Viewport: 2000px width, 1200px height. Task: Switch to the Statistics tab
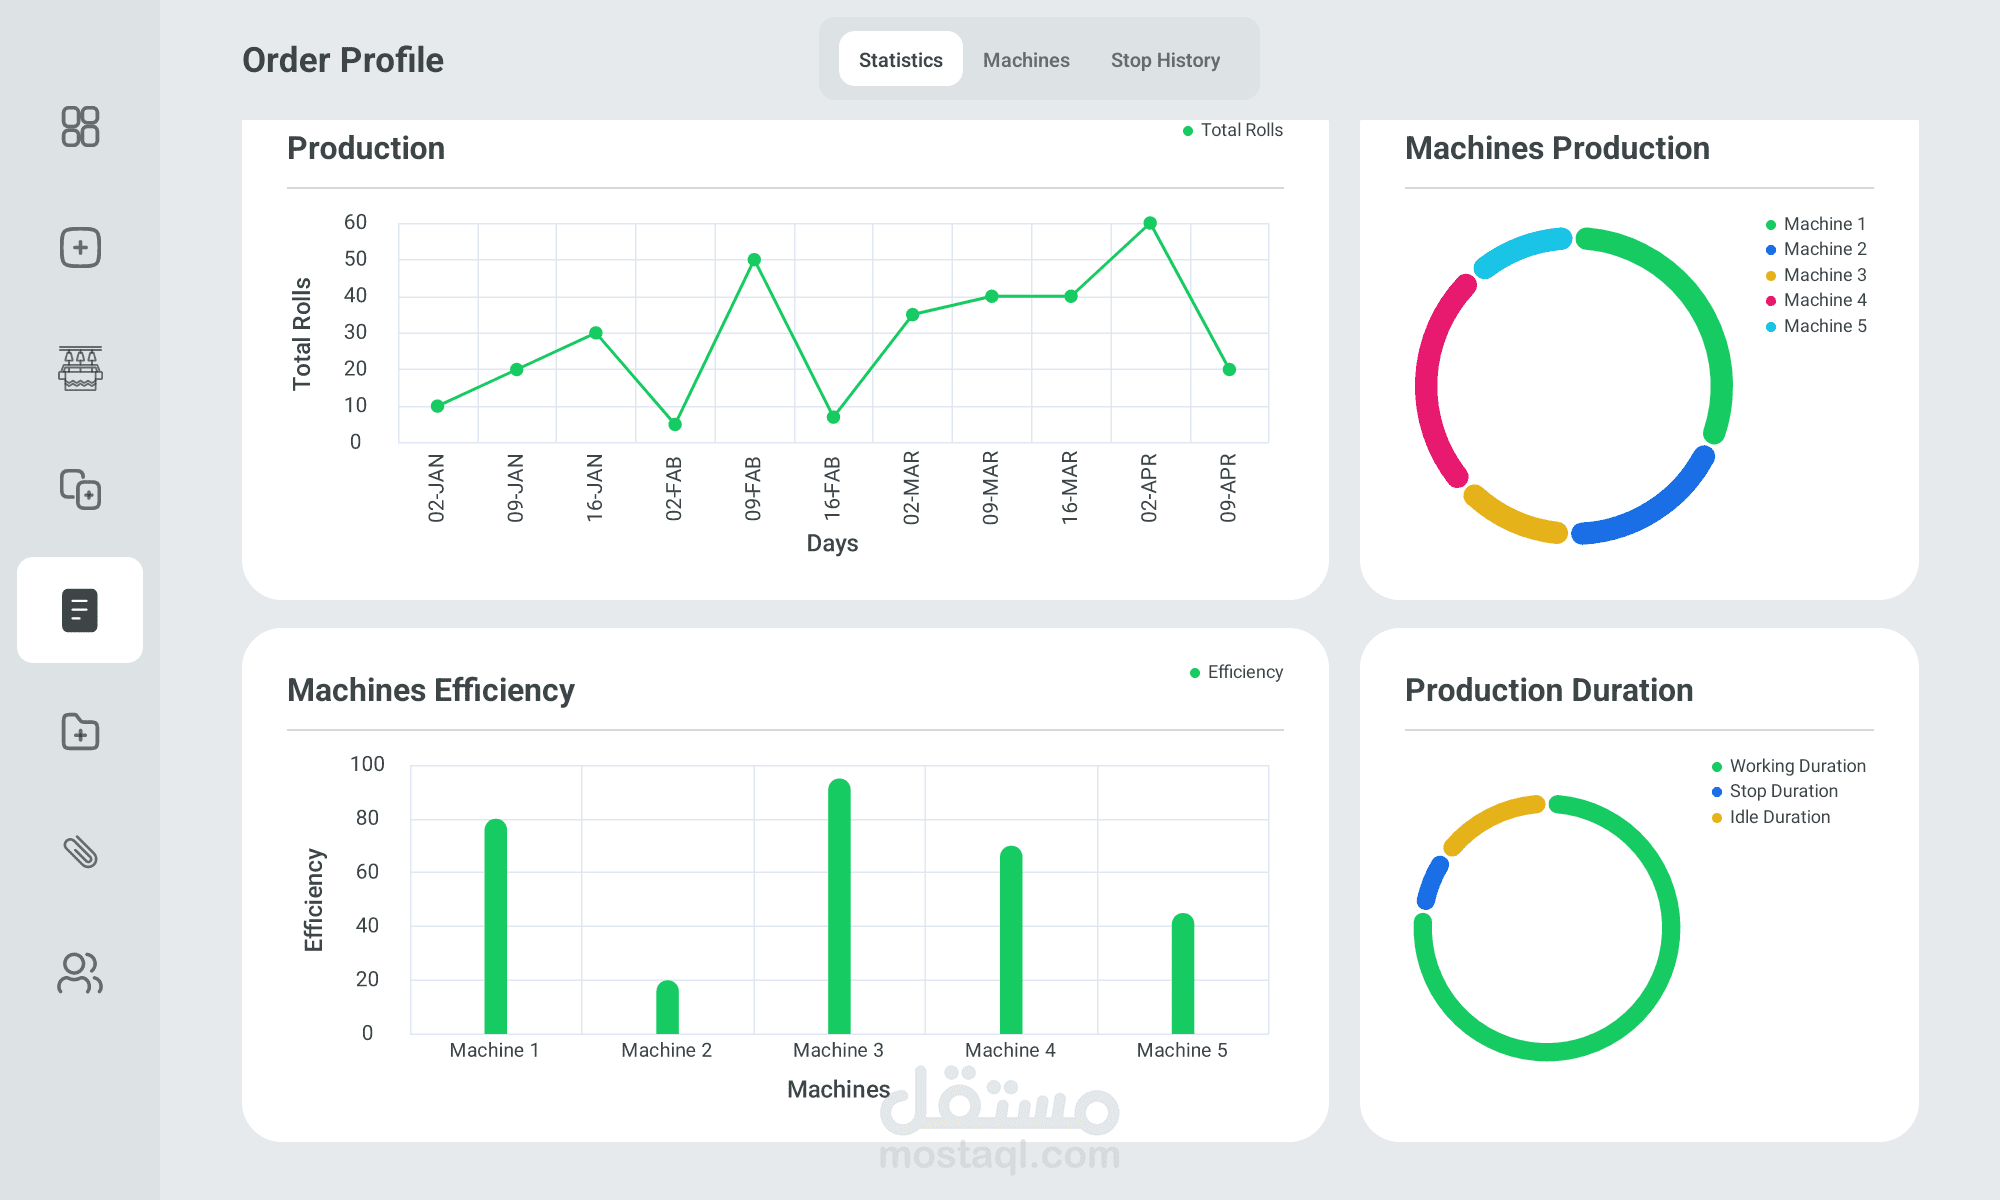coord(900,60)
